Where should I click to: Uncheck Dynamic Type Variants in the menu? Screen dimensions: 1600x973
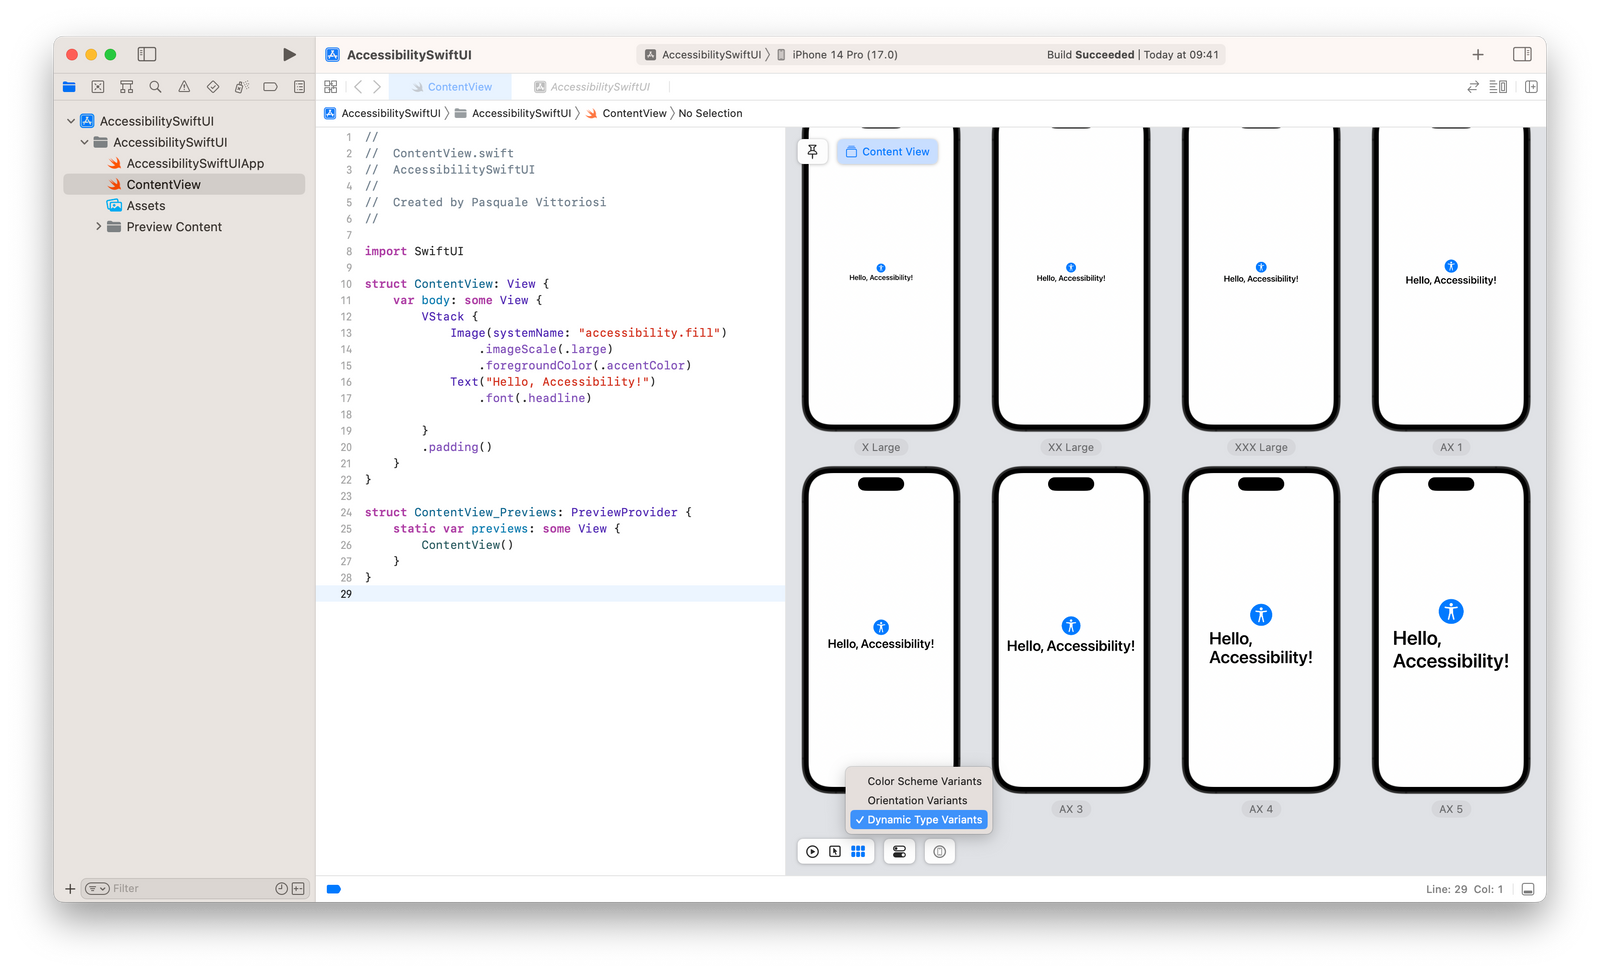point(918,819)
